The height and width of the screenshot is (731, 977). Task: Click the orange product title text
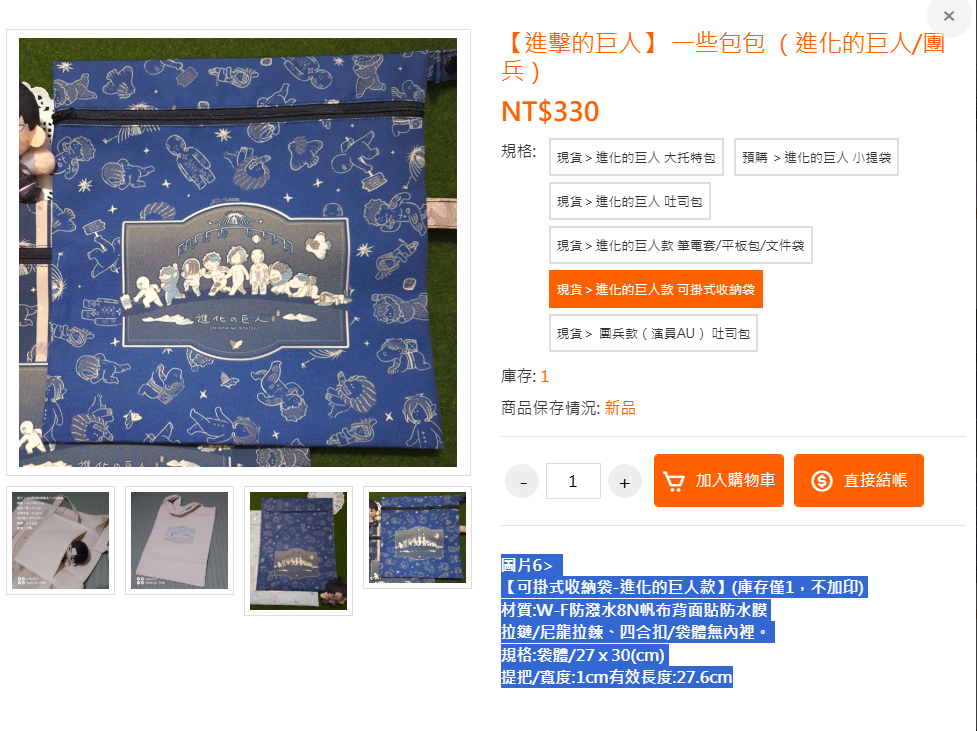pos(724,56)
